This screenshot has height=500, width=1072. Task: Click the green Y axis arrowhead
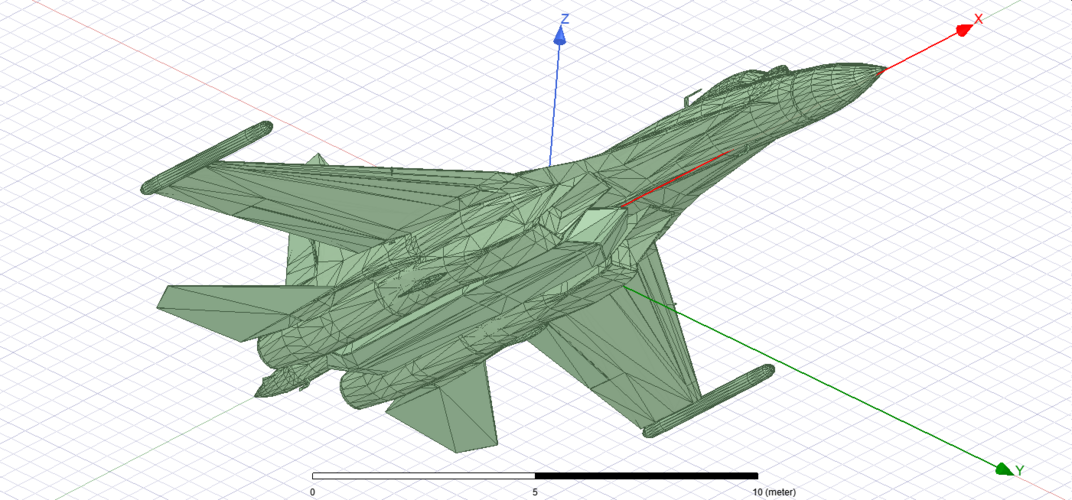click(x=1003, y=469)
